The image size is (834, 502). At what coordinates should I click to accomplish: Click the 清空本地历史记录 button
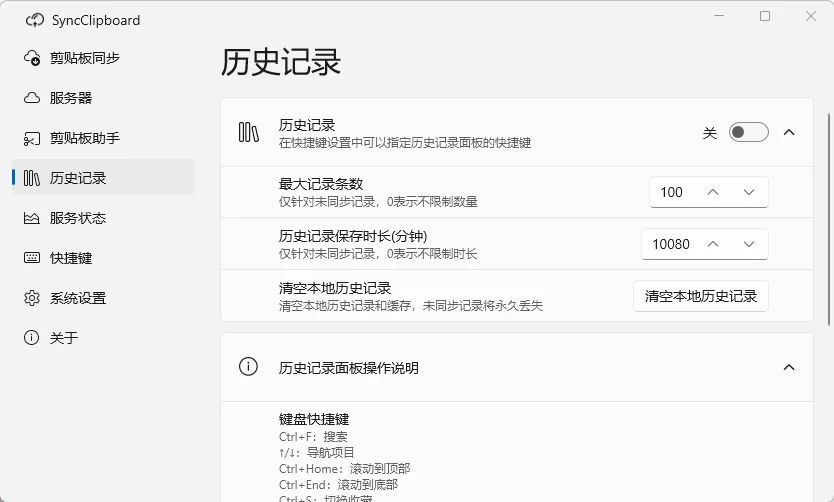(x=700, y=296)
